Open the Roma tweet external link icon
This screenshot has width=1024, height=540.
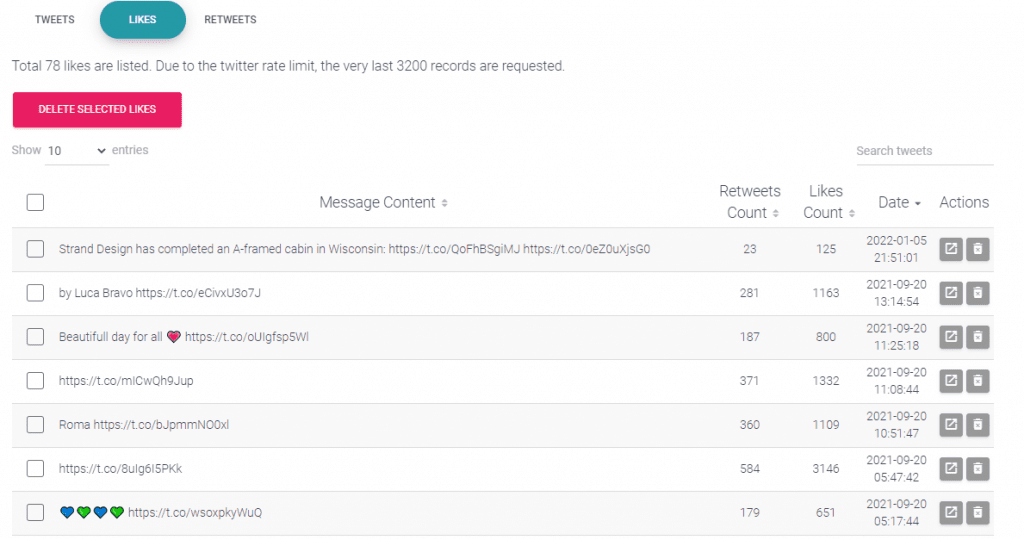[x=951, y=424]
